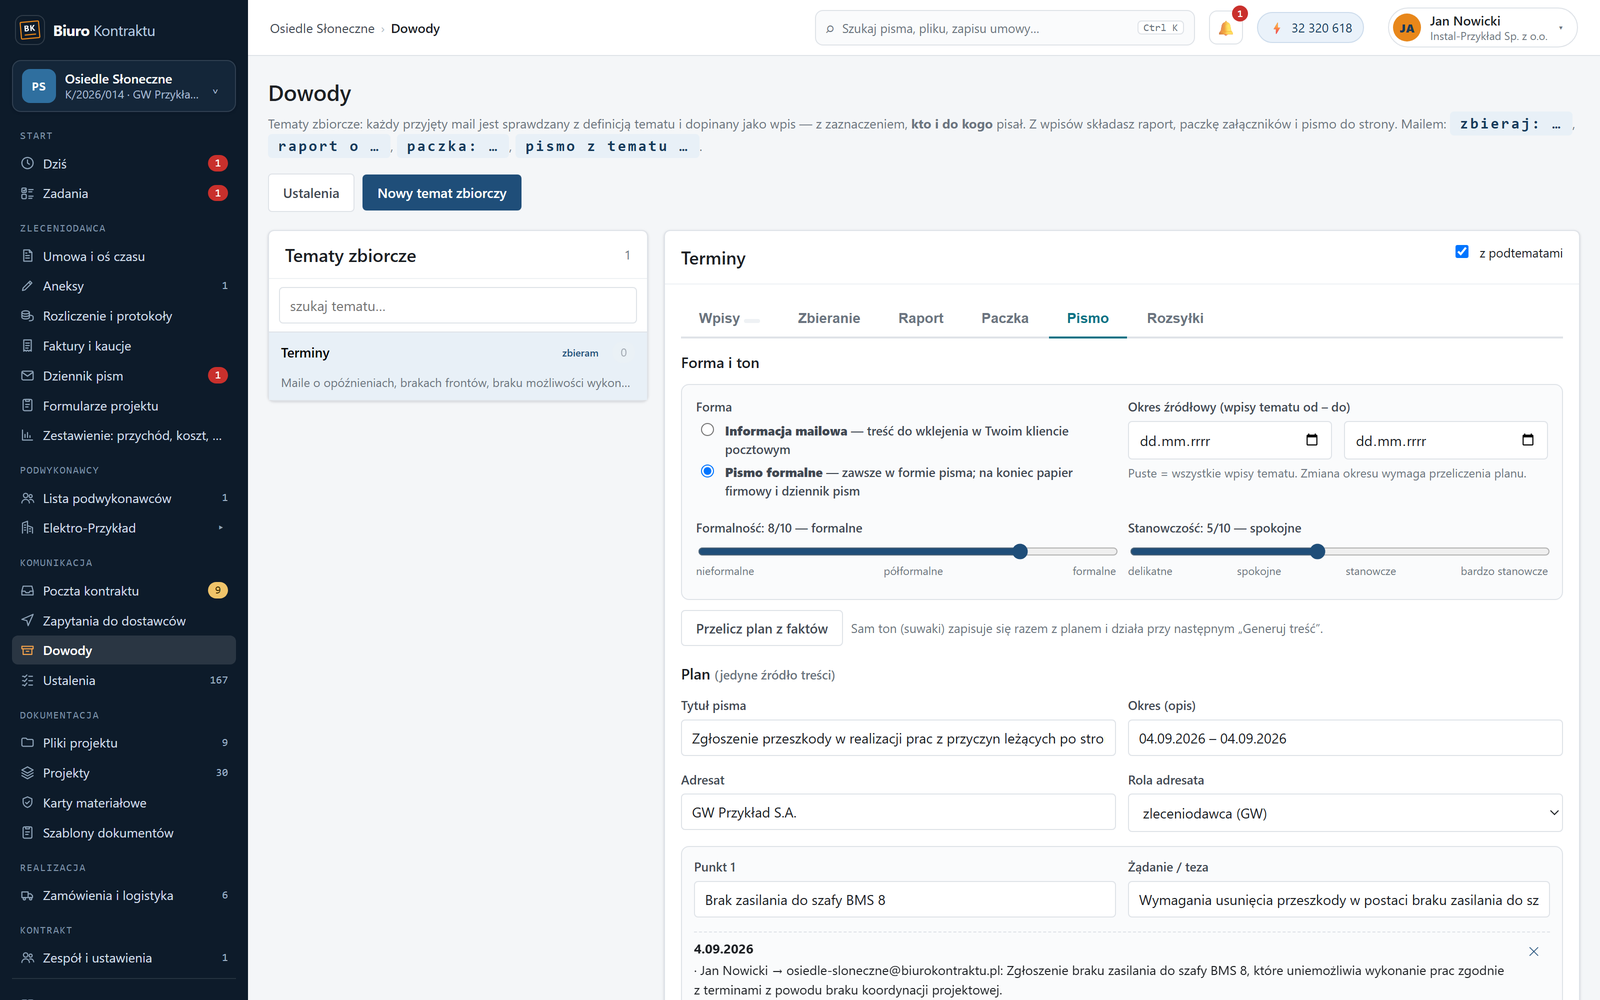Select the Informacja mailowa radio option
Screen dimensions: 1600x1000
point(708,430)
